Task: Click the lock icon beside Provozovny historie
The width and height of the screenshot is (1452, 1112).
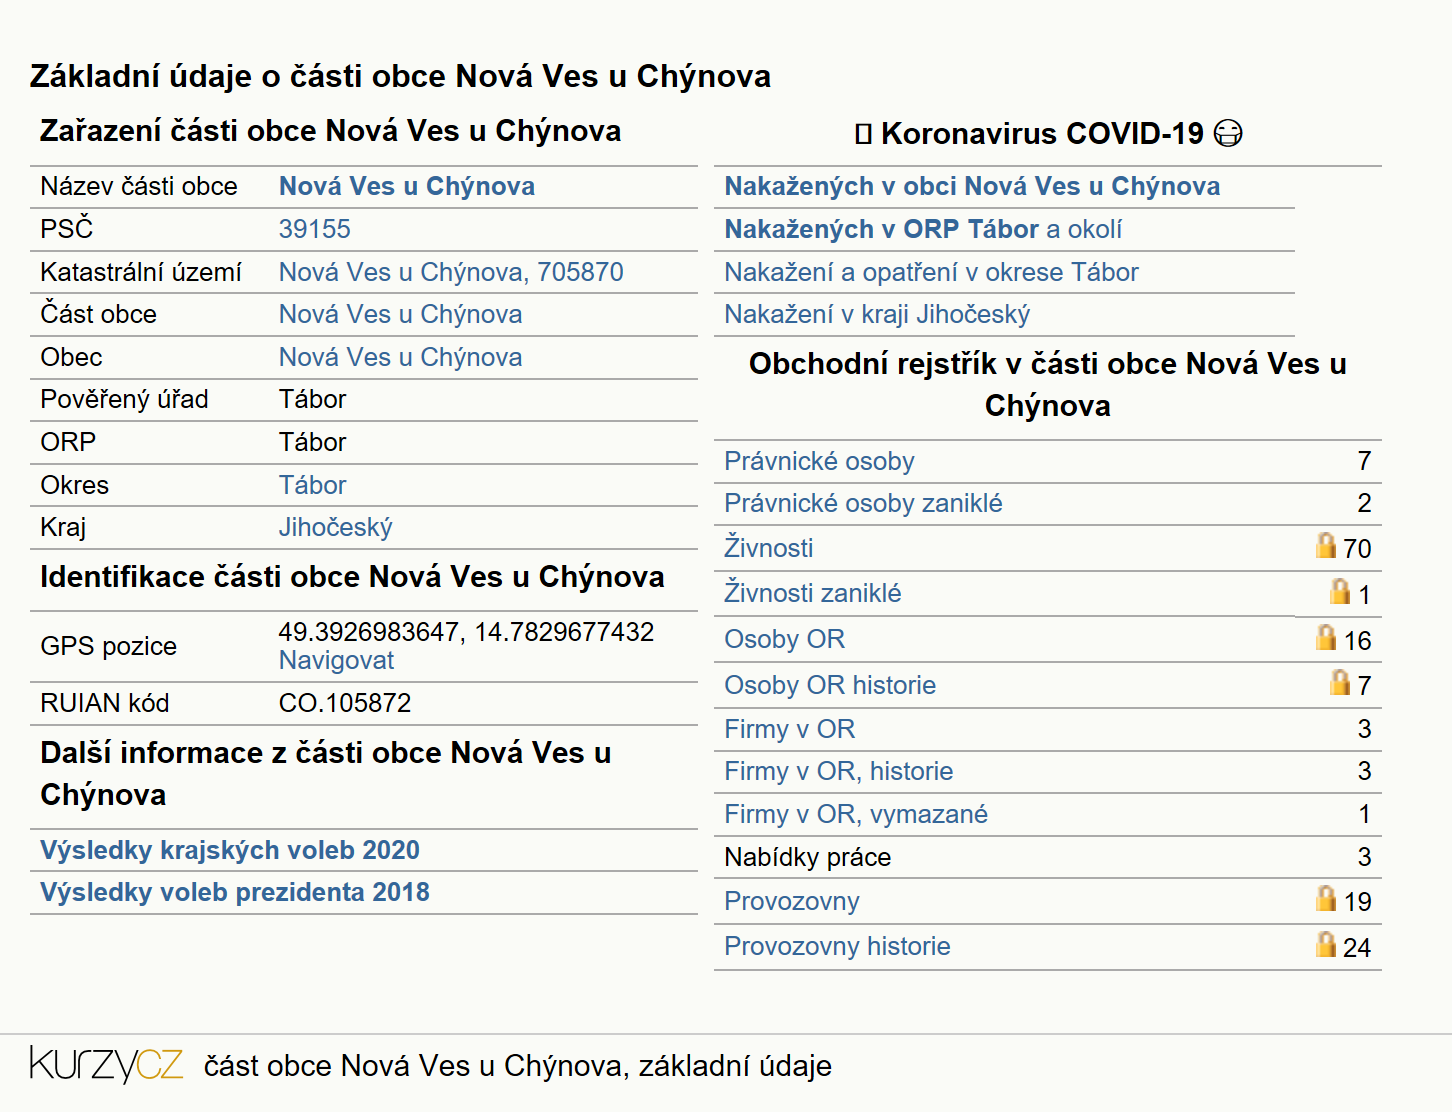Action: click(x=1326, y=944)
